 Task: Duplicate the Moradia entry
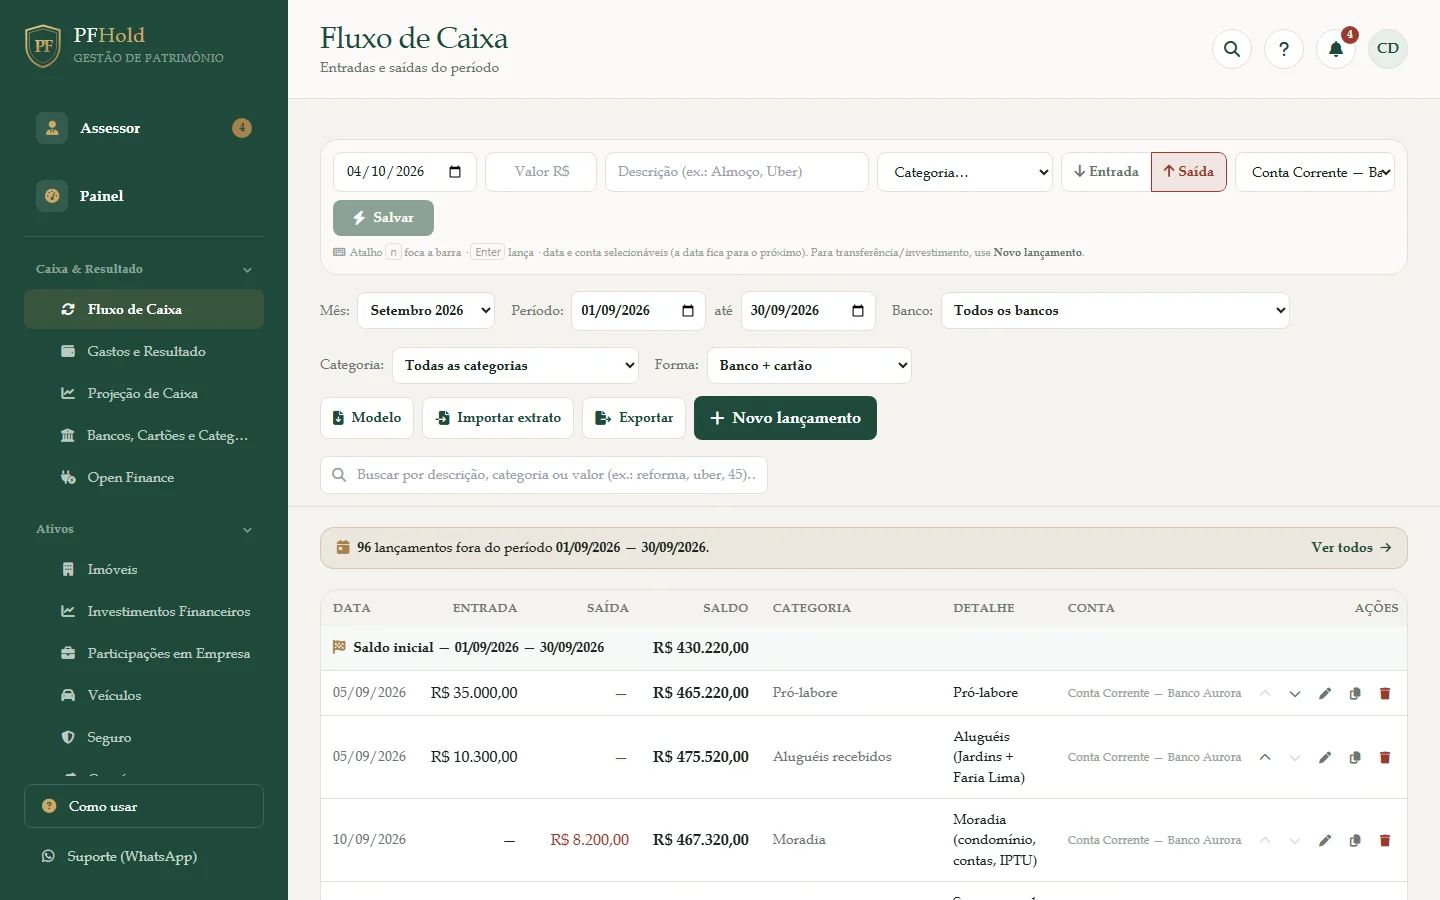[x=1355, y=841]
